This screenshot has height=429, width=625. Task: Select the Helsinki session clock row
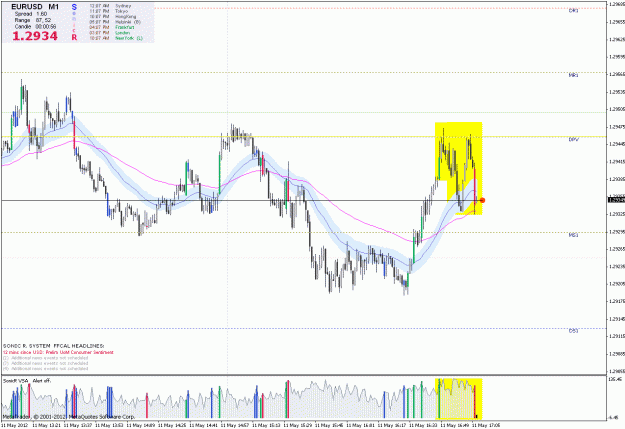tap(115, 22)
